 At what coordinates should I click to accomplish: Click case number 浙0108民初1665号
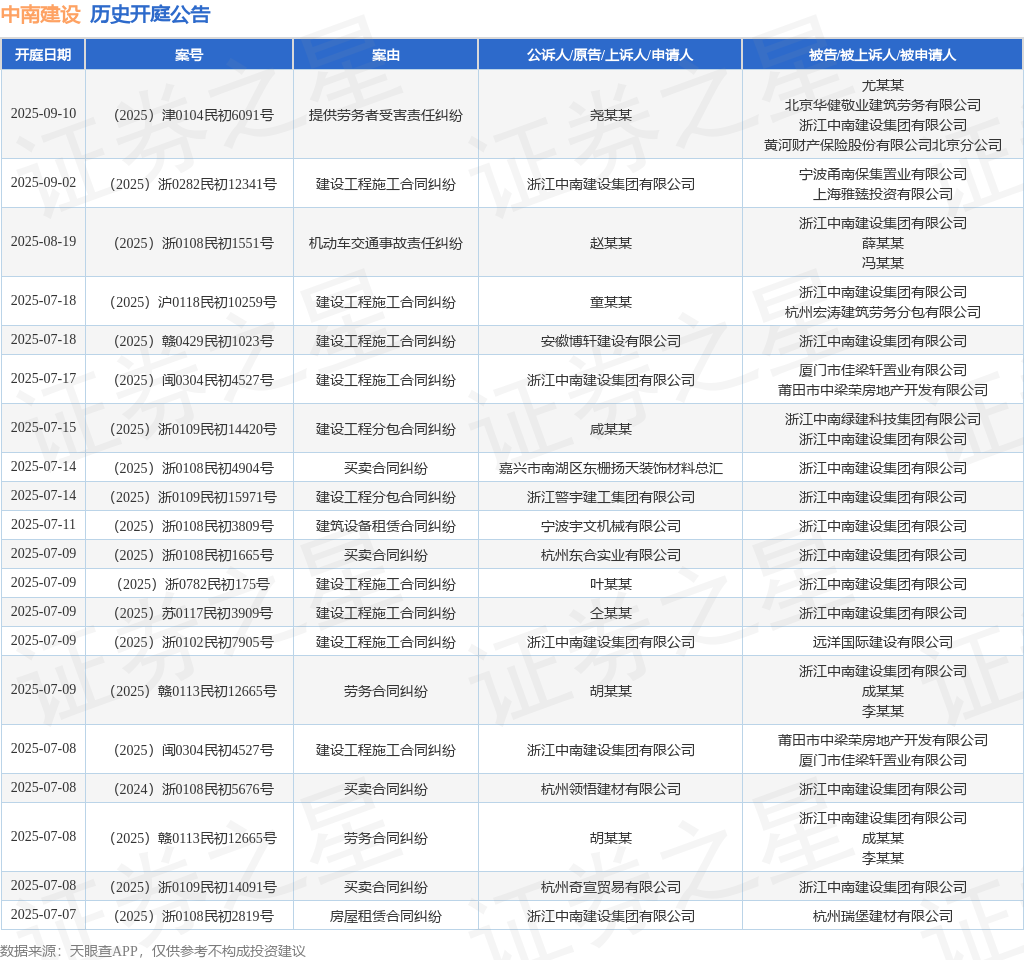193,556
